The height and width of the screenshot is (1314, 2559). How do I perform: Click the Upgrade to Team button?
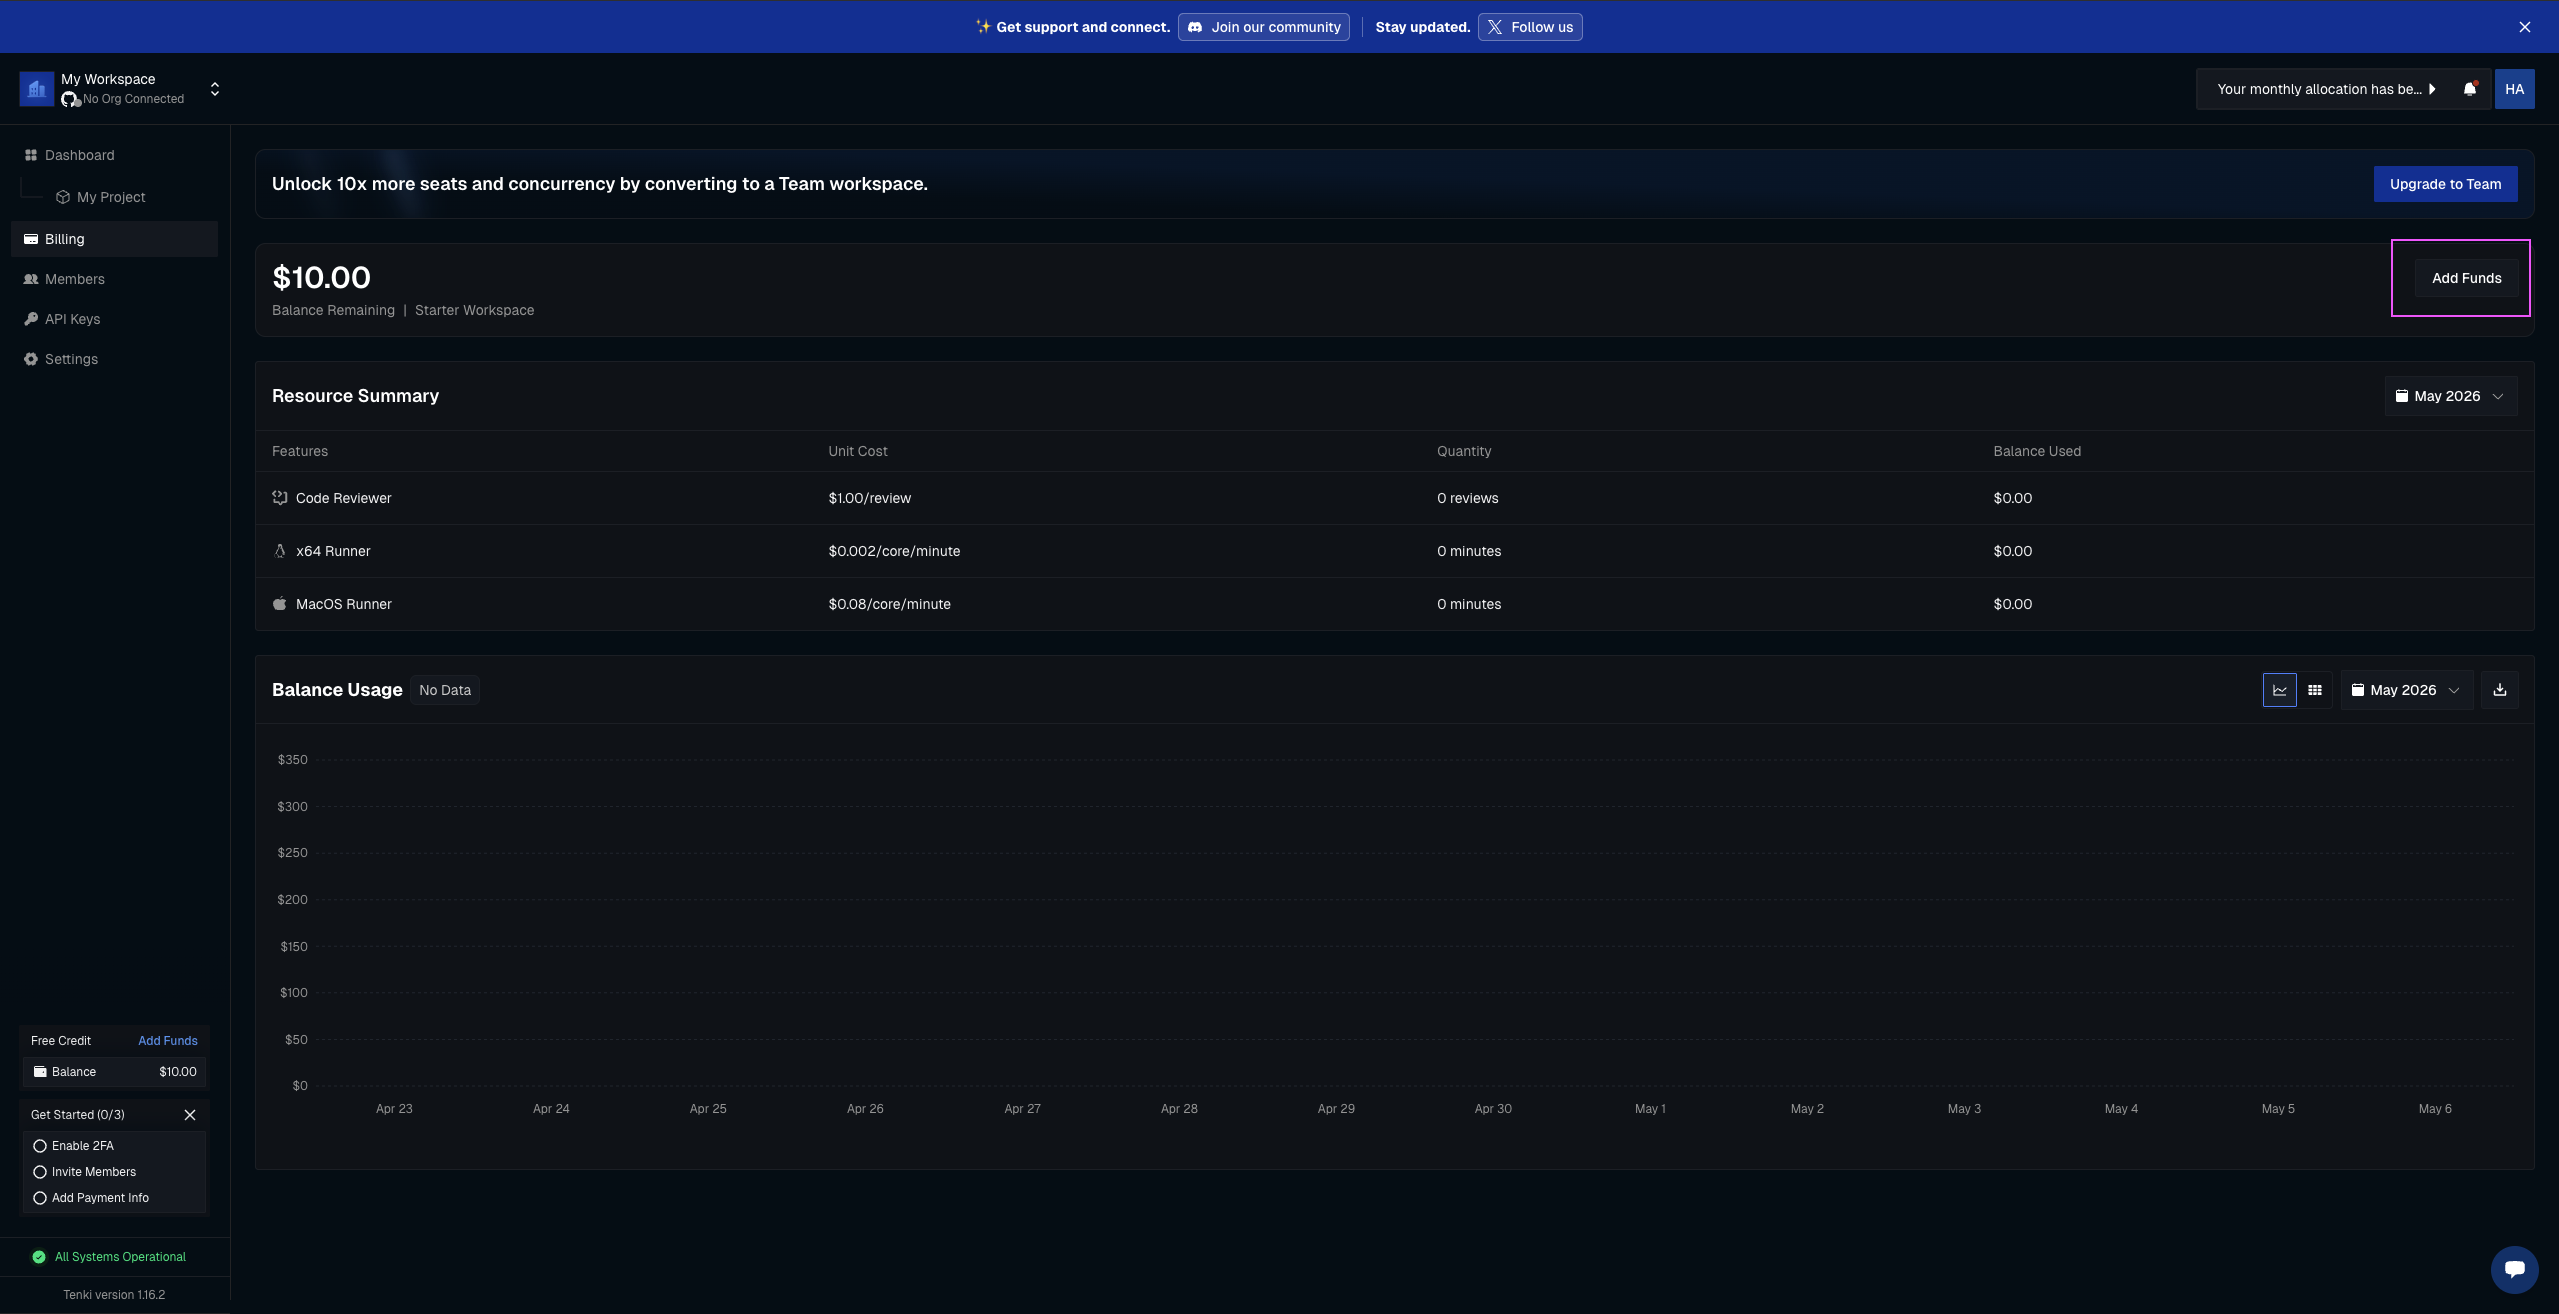pos(2445,184)
